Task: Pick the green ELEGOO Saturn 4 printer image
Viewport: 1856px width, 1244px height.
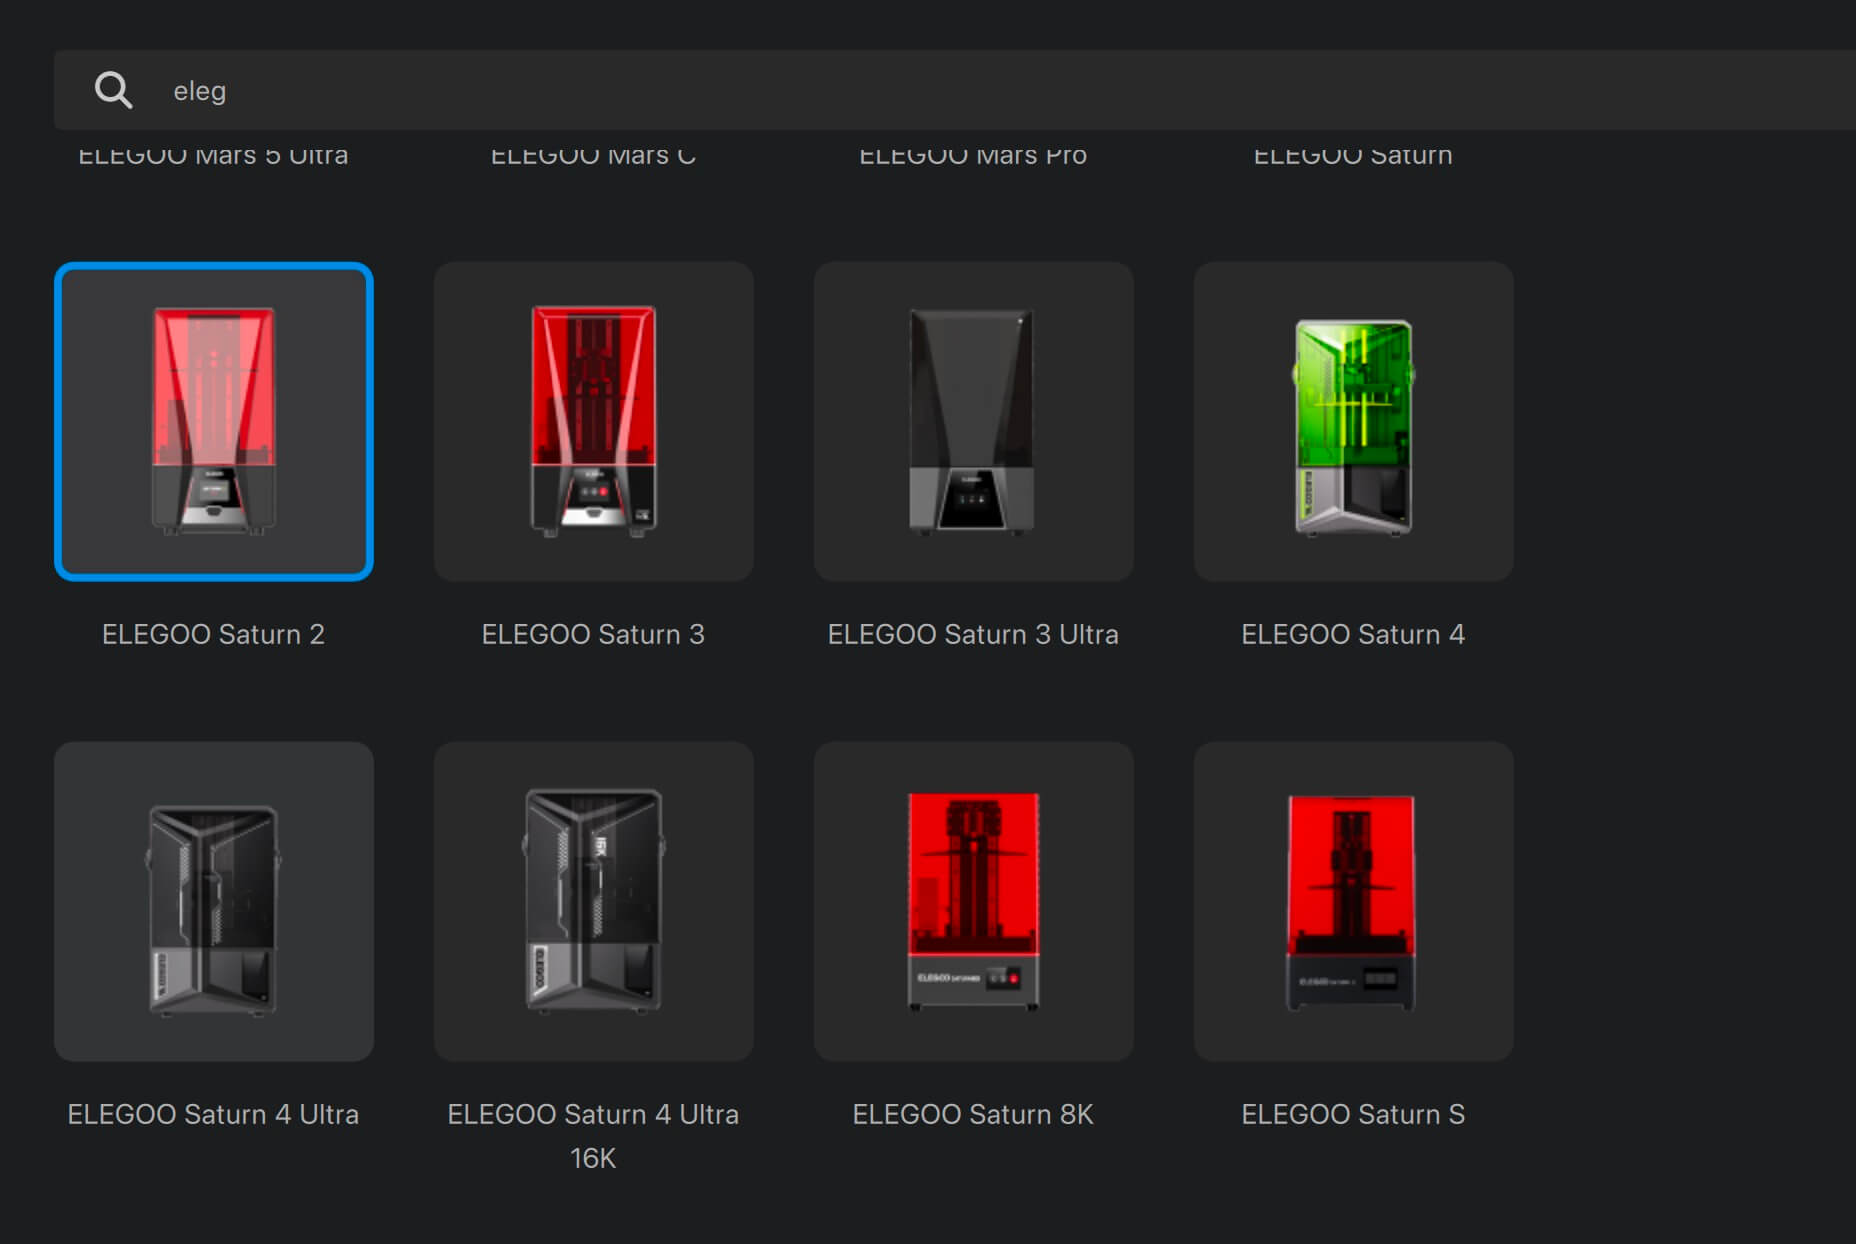Action: 1354,421
